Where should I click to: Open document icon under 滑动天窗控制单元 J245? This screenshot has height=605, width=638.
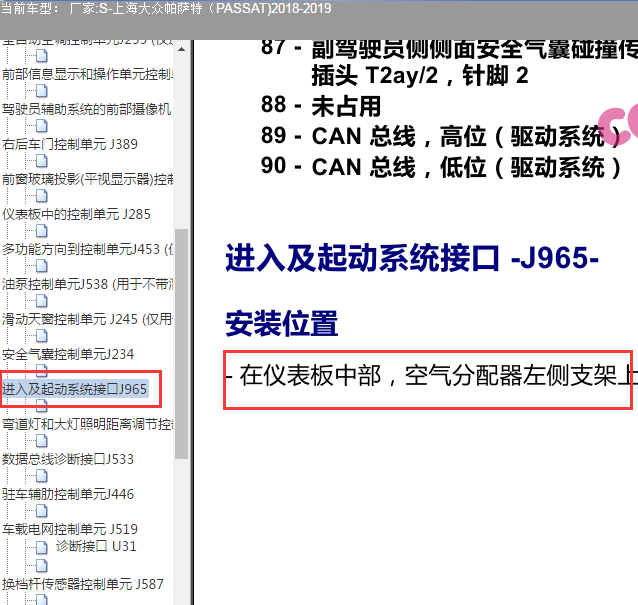(42, 336)
